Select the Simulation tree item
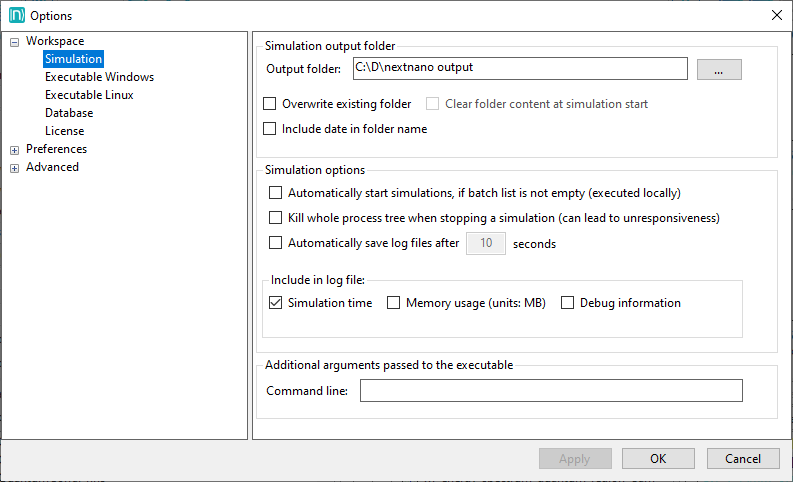Image resolution: width=793 pixels, height=482 pixels. click(x=73, y=59)
